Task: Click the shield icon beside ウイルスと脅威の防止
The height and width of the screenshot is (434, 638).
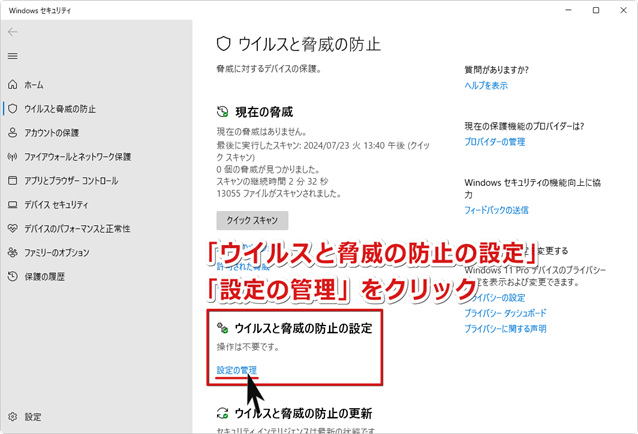Action: pos(13,109)
